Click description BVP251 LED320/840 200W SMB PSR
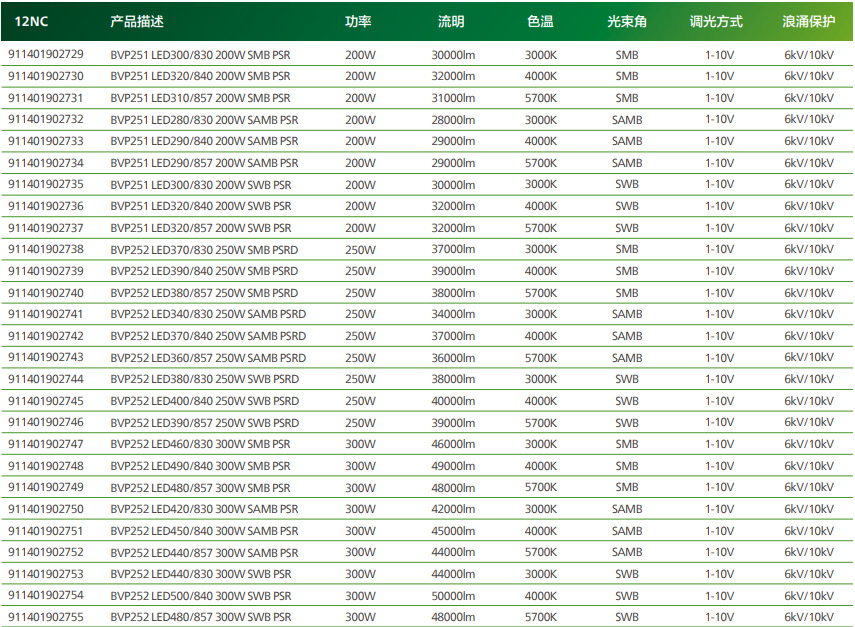This screenshot has width=855, height=627. (x=200, y=76)
